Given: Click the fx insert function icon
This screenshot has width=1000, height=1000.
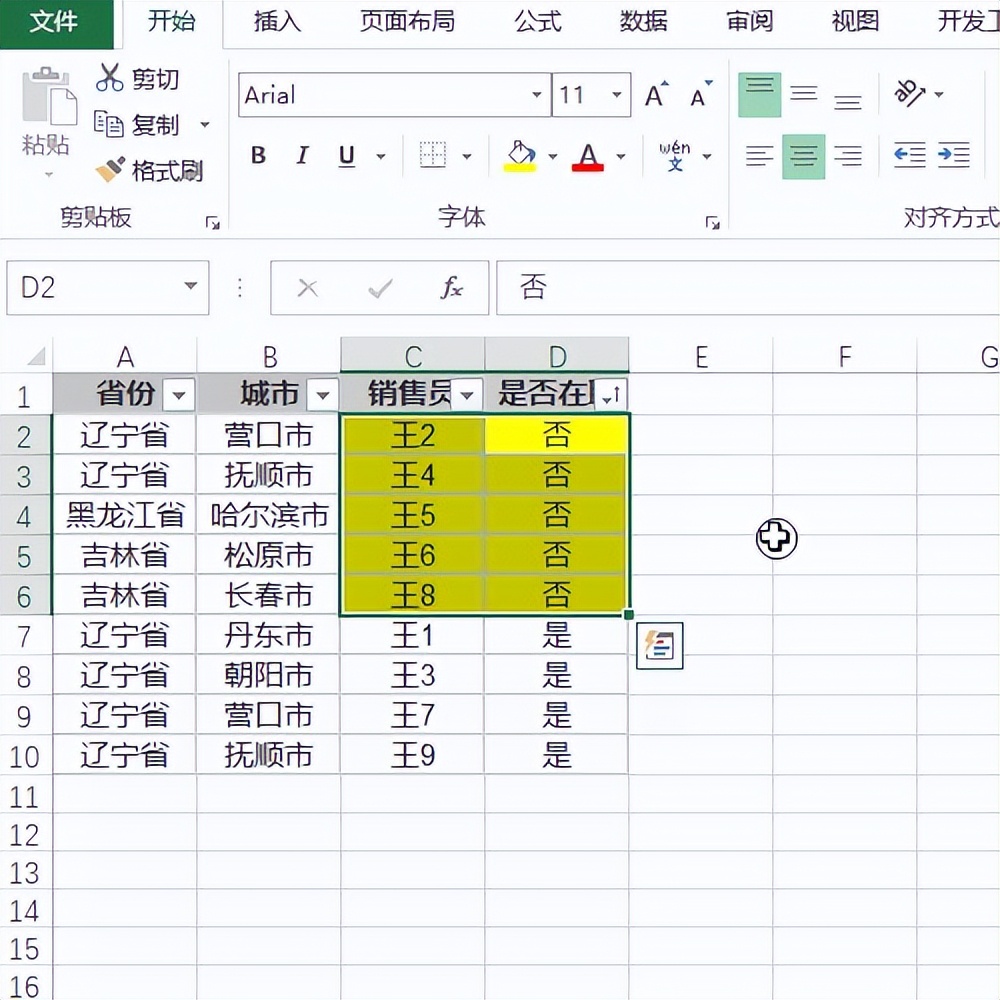Looking at the screenshot, I should [x=452, y=288].
